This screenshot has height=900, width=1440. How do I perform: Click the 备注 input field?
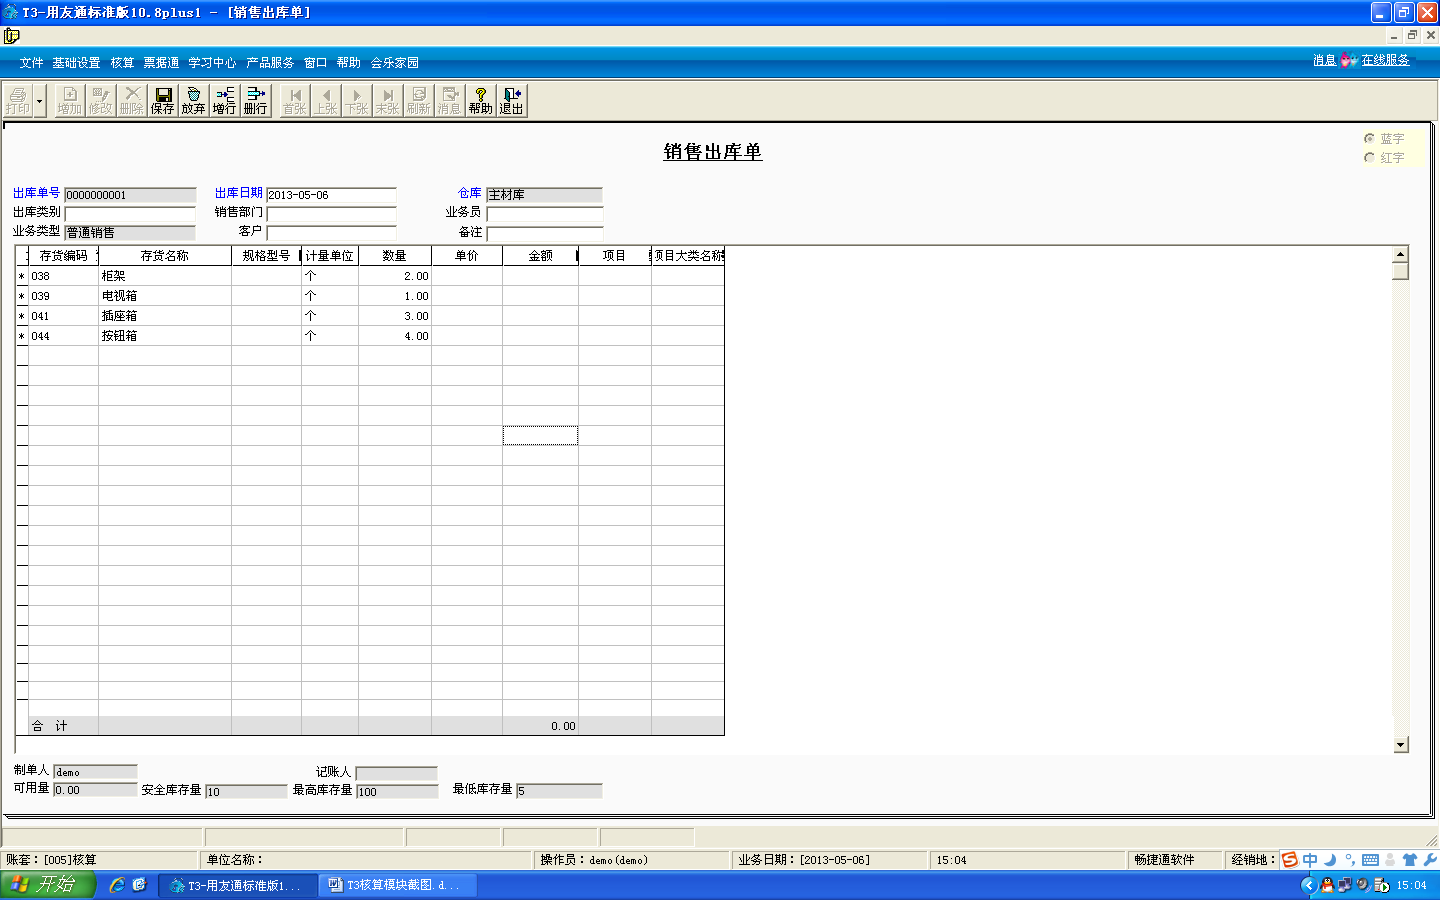545,232
